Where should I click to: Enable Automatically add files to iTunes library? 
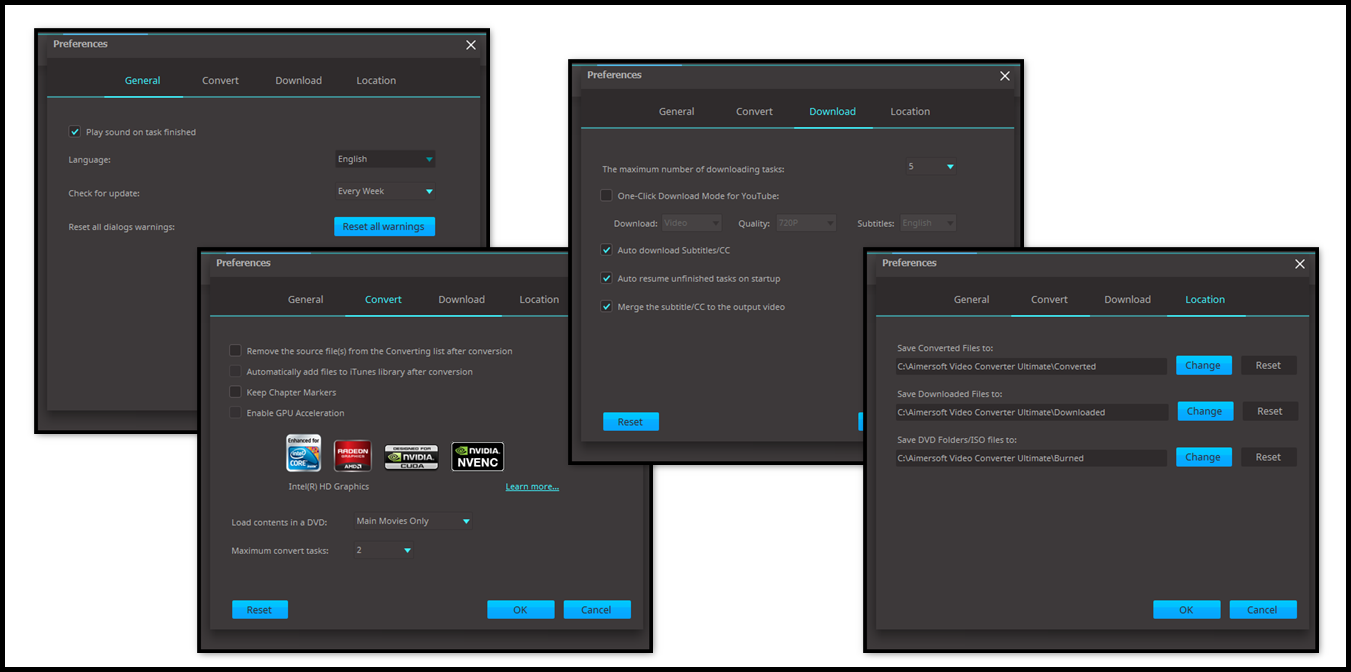236,372
